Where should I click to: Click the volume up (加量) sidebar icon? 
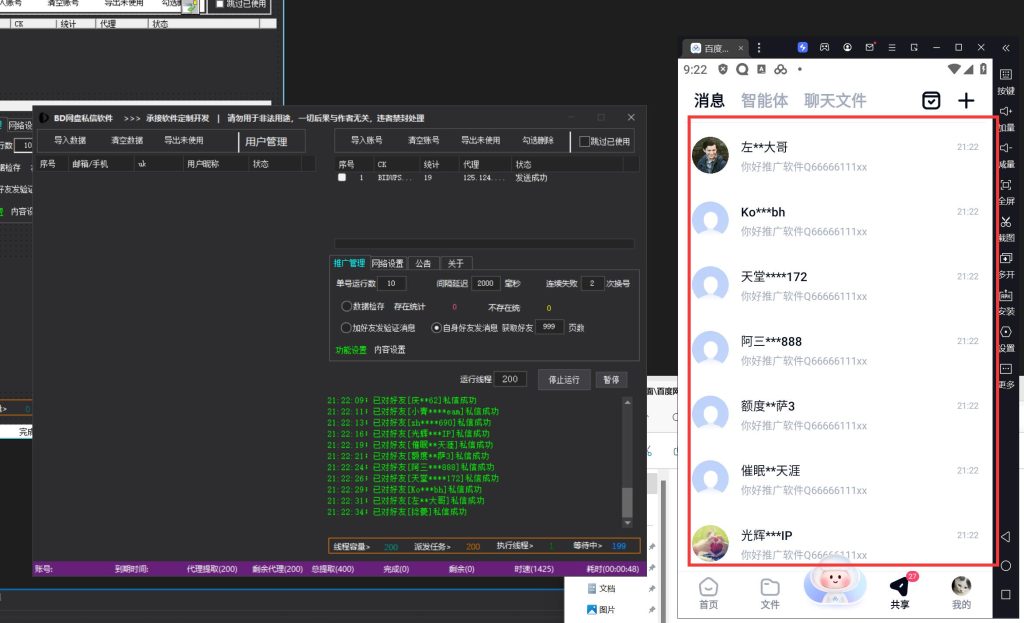click(x=1006, y=111)
